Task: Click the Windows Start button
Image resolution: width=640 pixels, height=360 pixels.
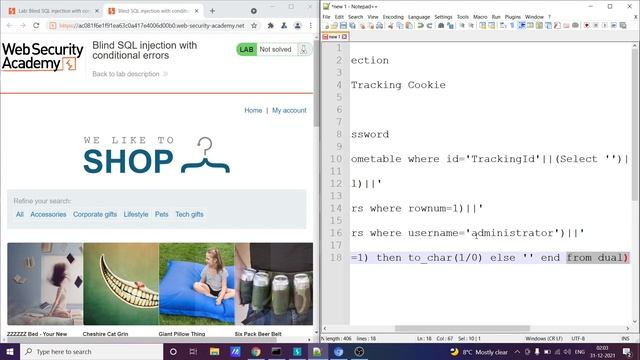Action: [x=10, y=351]
